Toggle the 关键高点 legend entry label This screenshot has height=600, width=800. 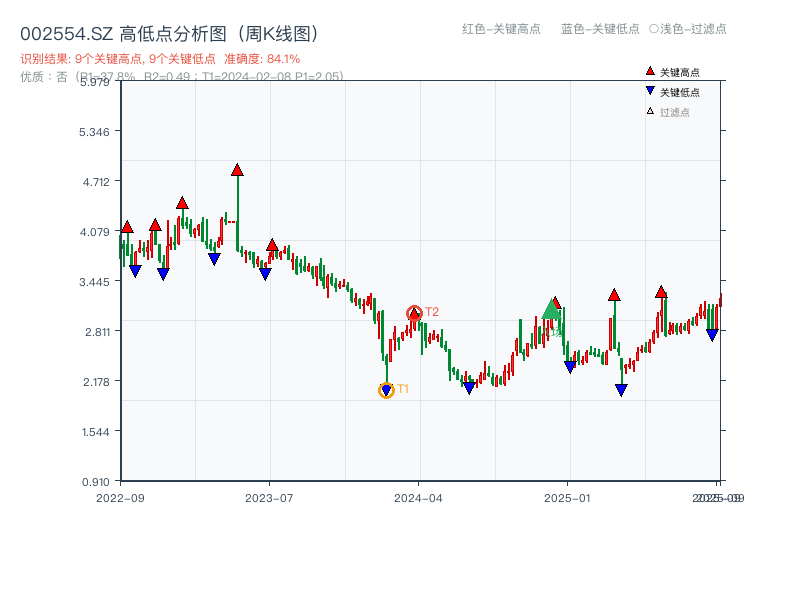(x=680, y=72)
